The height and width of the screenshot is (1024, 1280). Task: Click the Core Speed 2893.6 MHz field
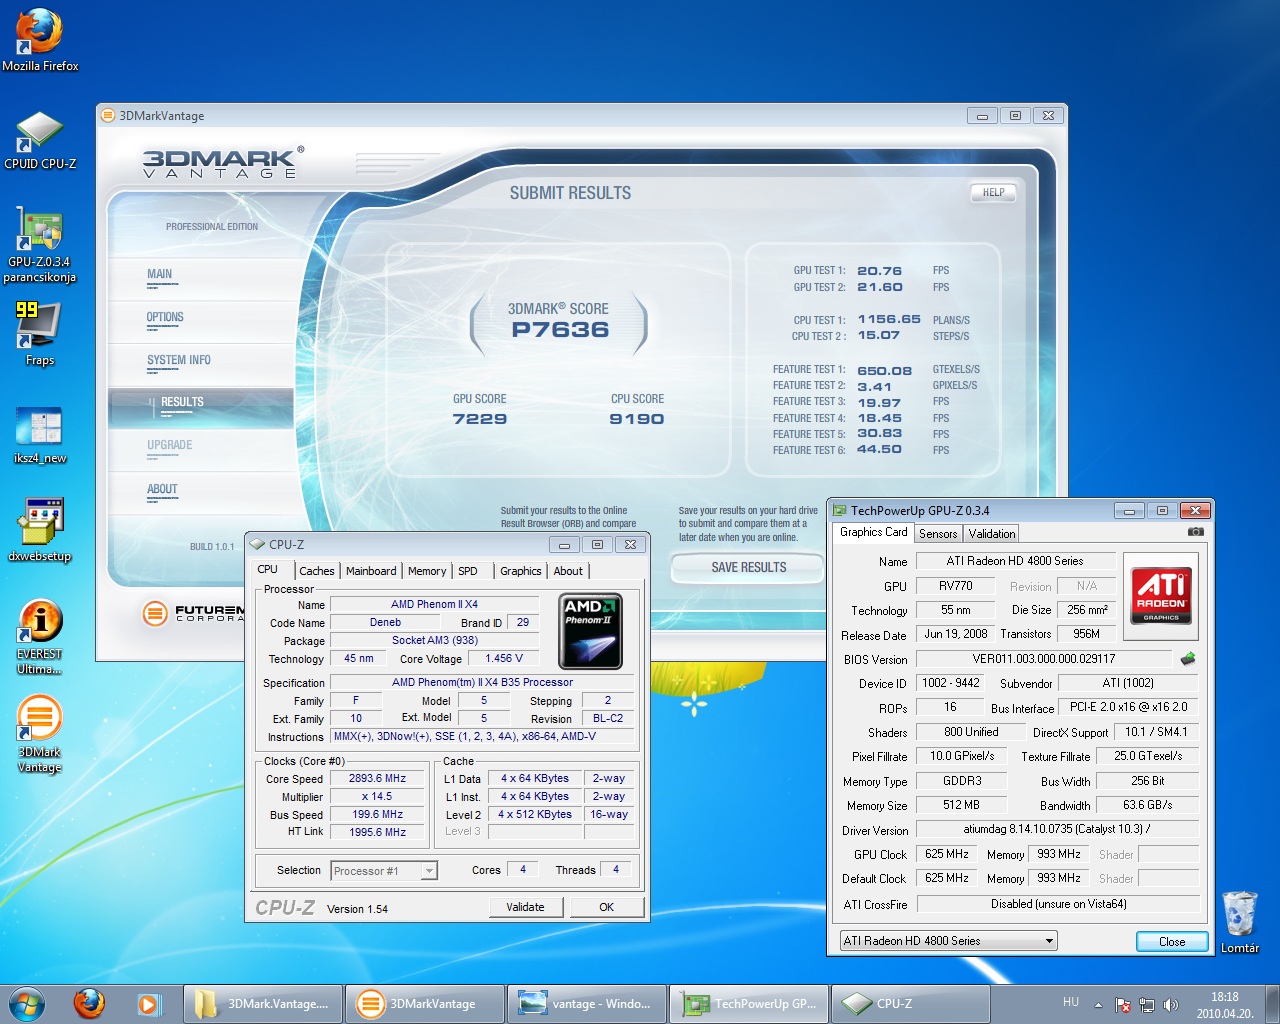click(x=377, y=779)
